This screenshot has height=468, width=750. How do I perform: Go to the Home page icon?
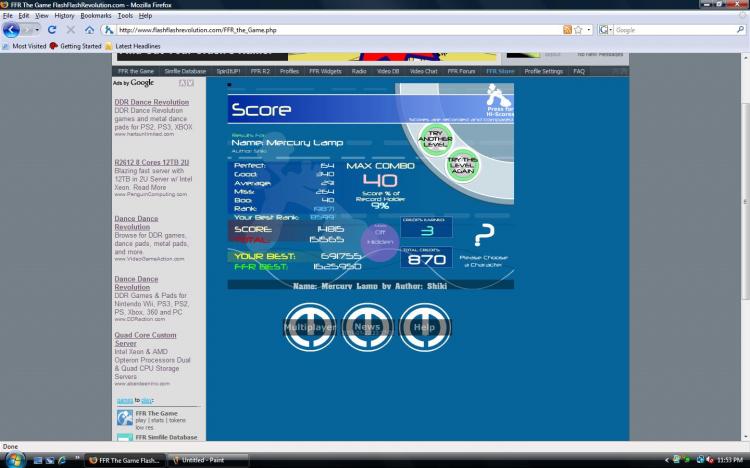89,30
